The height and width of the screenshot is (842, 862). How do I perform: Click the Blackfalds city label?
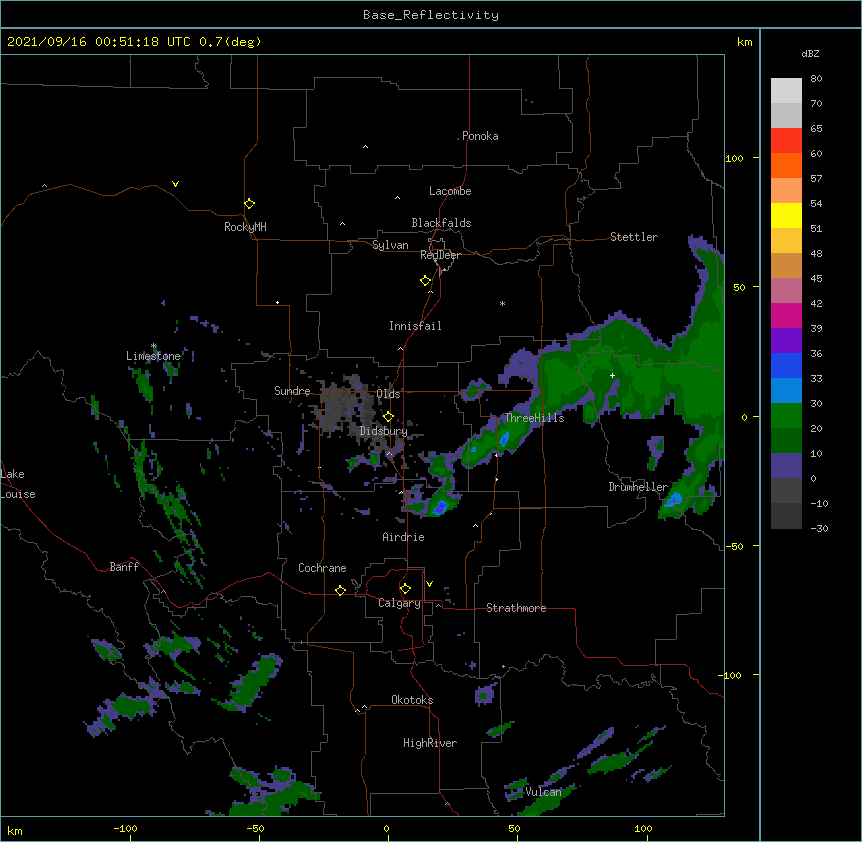coord(441,223)
